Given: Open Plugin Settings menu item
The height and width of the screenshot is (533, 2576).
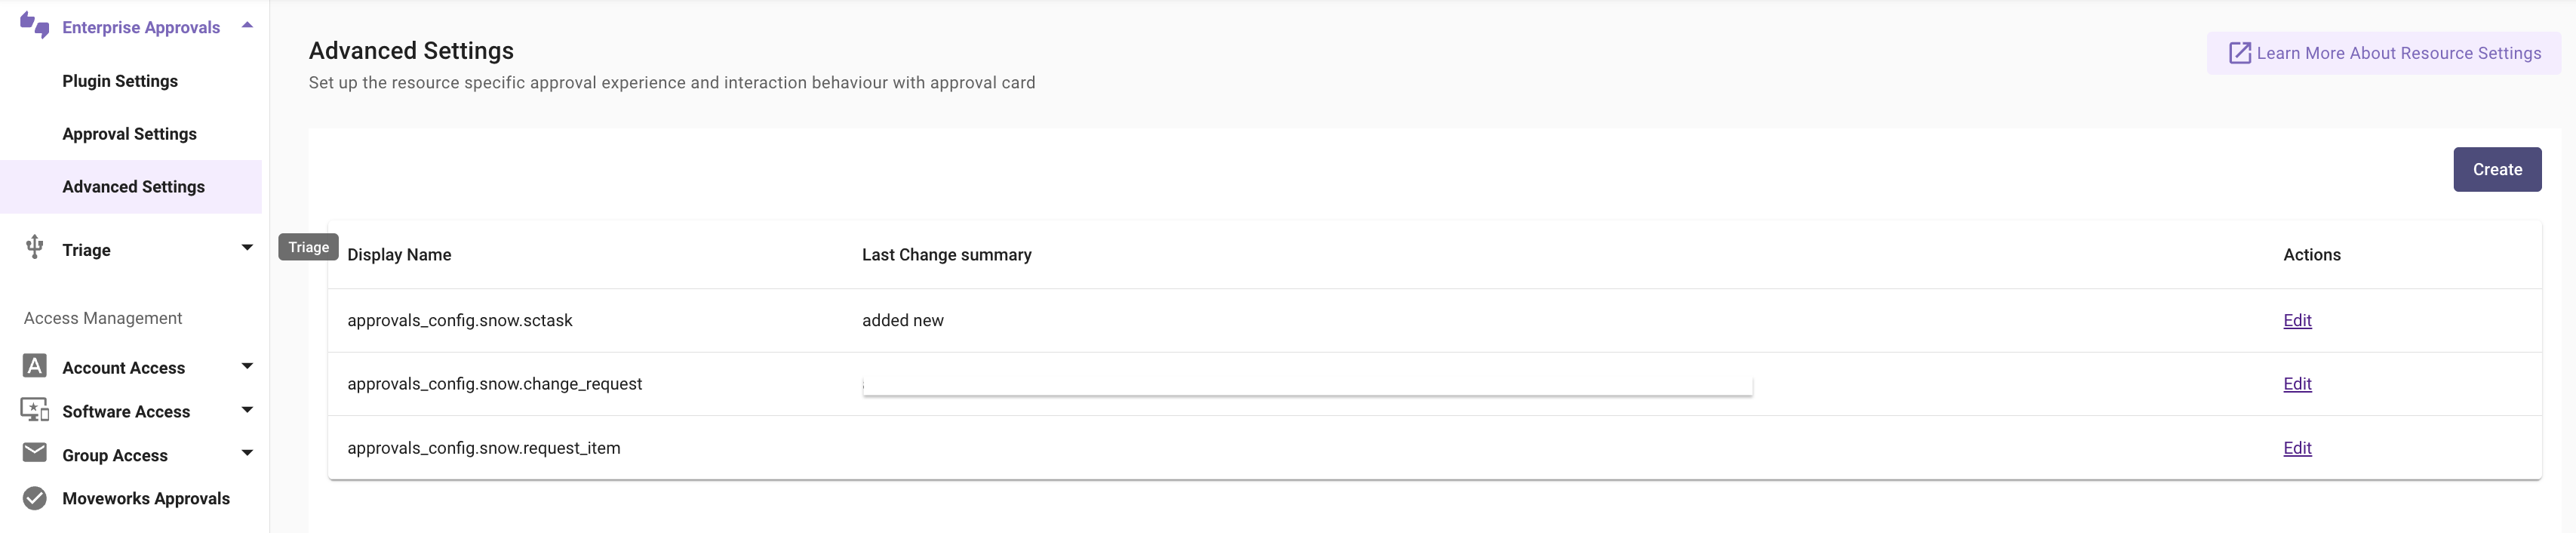Looking at the screenshot, I should click(x=120, y=81).
